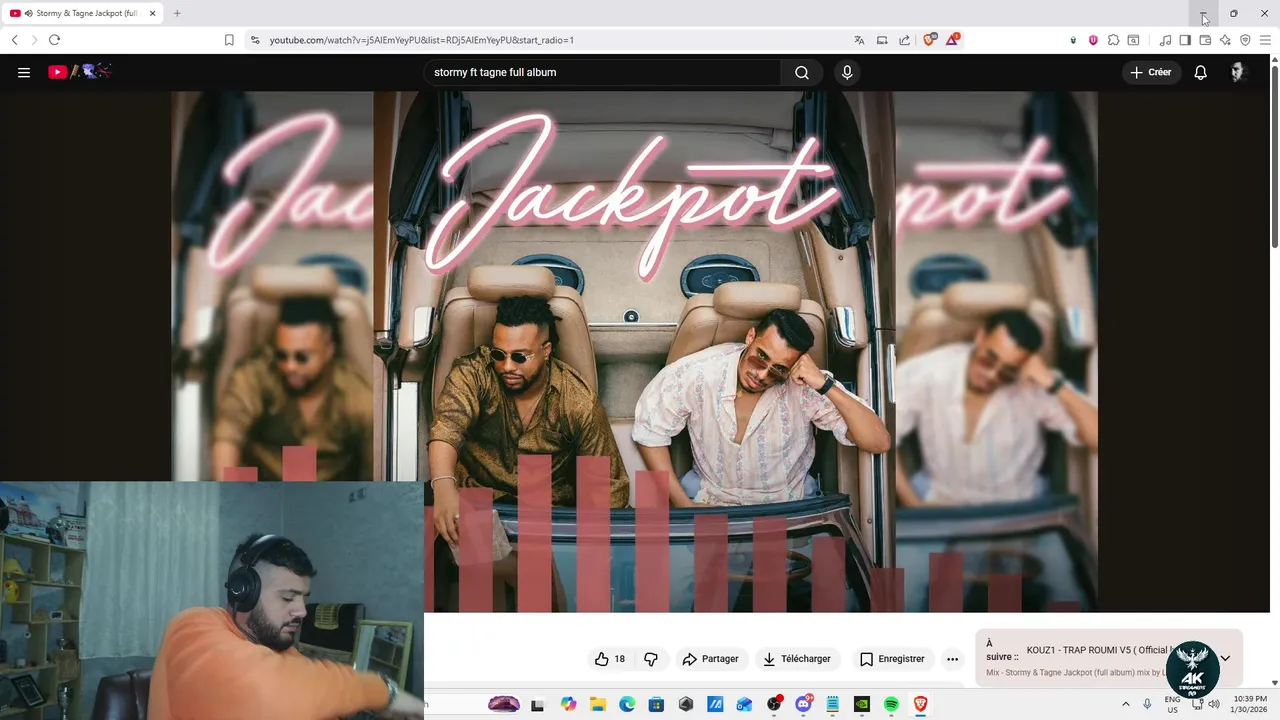Image resolution: width=1280 pixels, height=720 pixels.
Task: Start voice search with microphone icon
Action: (847, 72)
